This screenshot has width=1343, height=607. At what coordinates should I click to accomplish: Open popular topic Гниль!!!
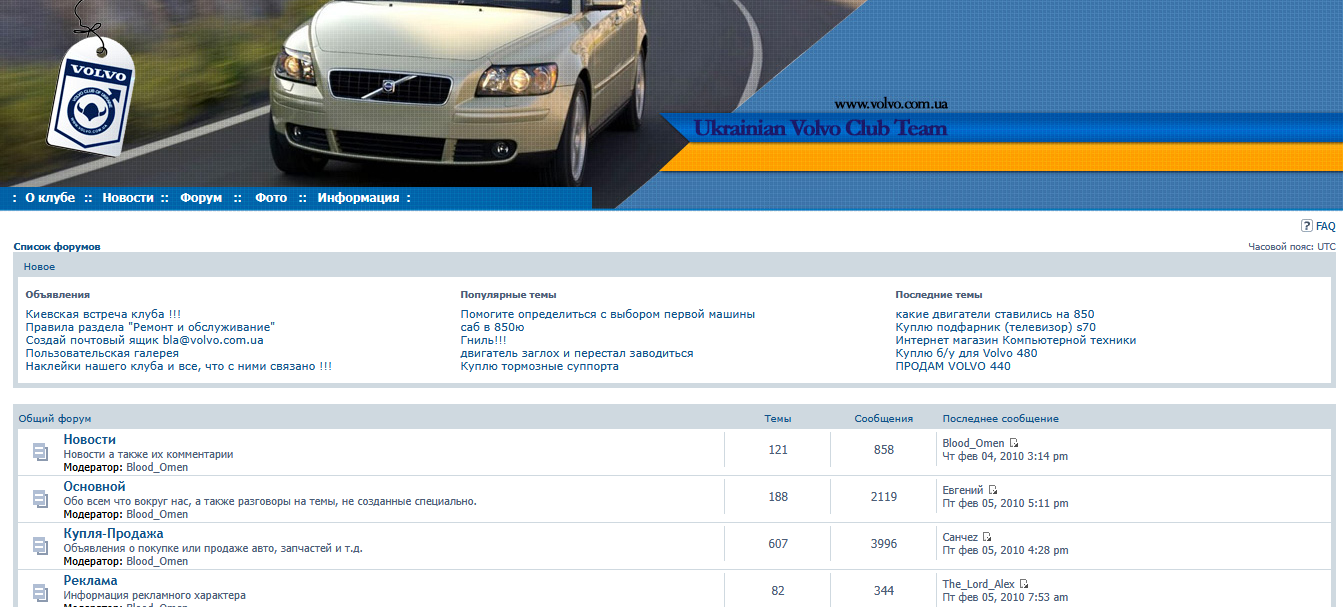483,340
